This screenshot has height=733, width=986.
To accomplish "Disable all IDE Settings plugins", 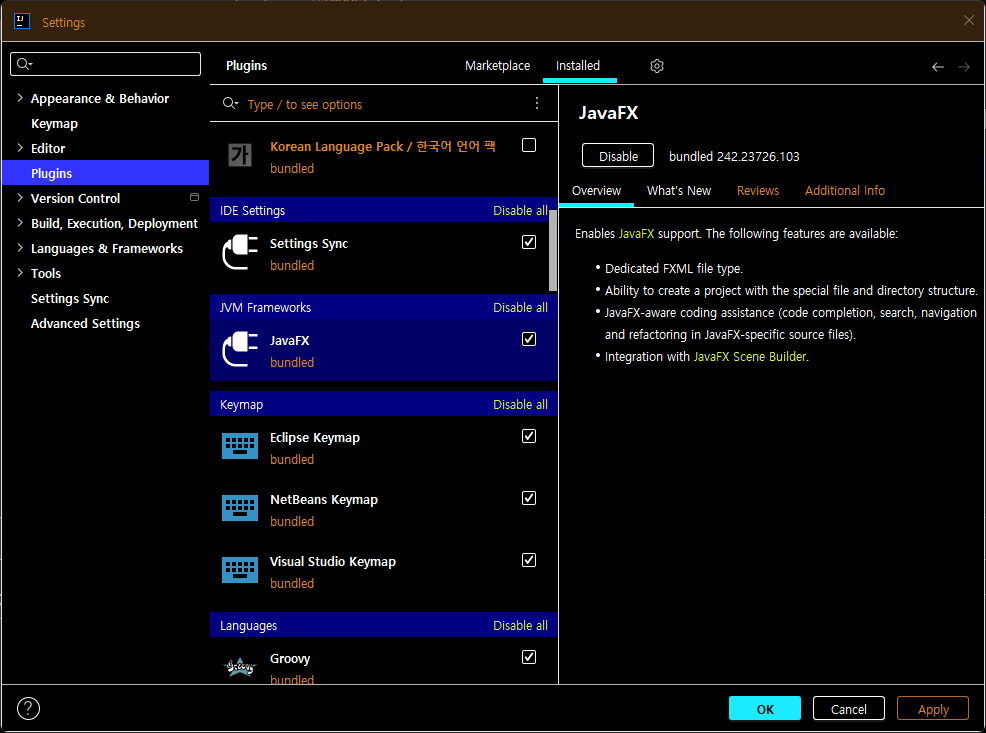I will click(x=520, y=211).
